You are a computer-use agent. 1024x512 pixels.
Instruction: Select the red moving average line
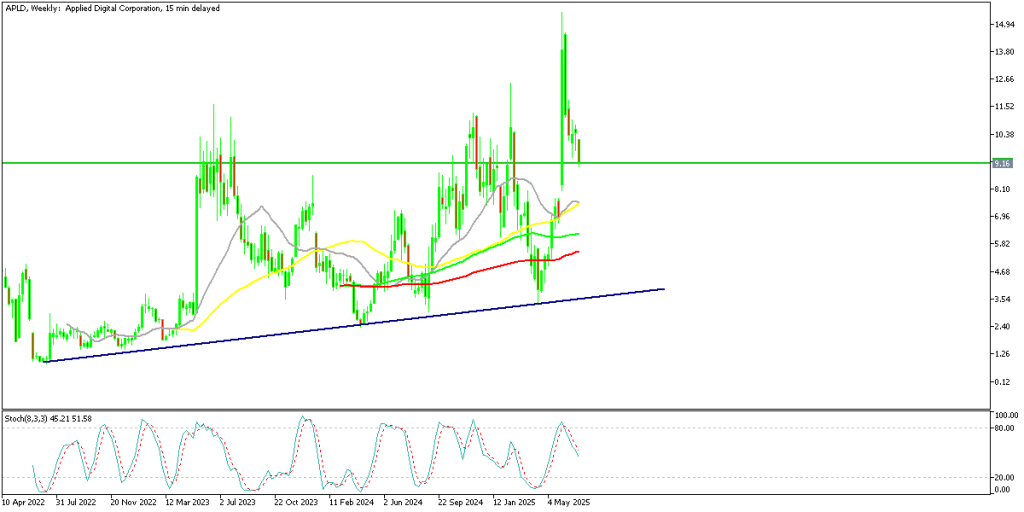pos(450,281)
